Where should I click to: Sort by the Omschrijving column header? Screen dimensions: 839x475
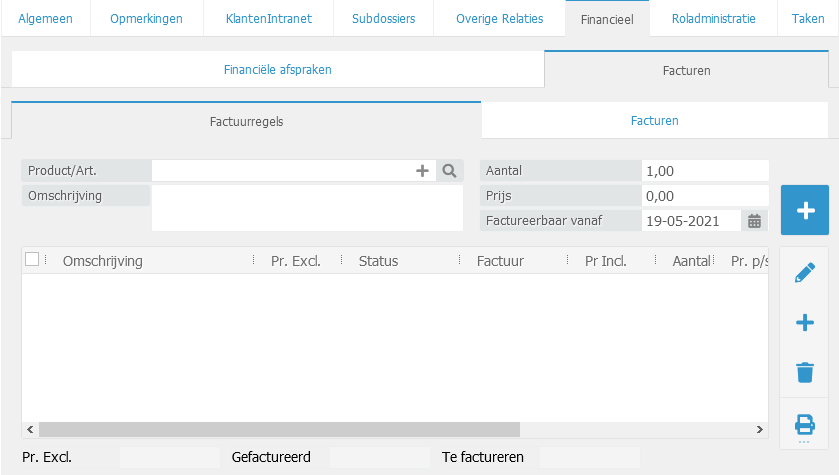102,261
